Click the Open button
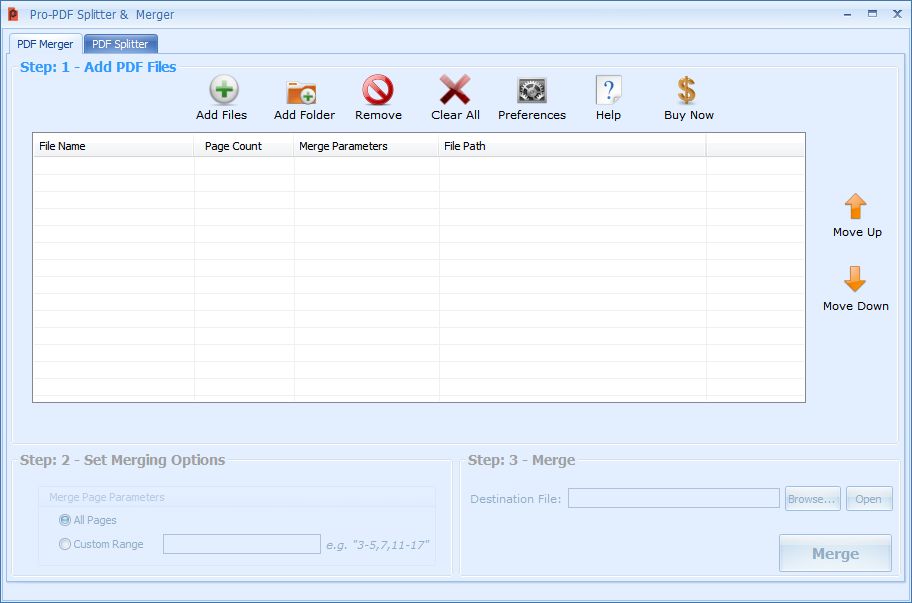 (x=869, y=499)
